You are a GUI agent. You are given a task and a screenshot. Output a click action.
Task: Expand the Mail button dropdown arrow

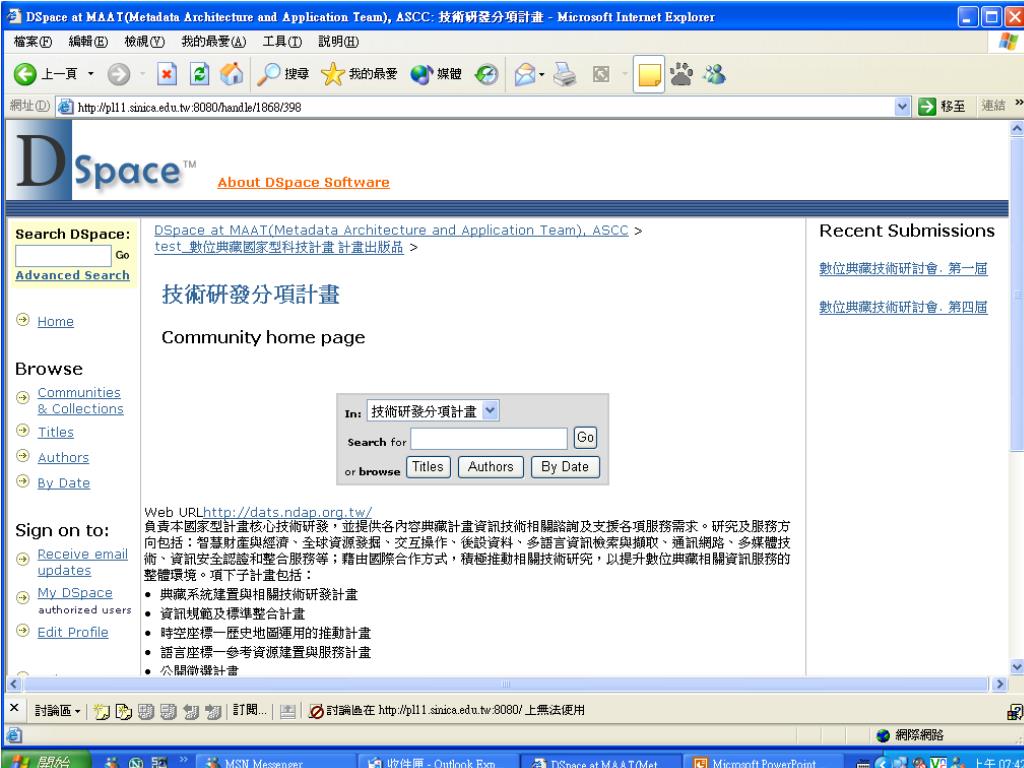point(542,74)
